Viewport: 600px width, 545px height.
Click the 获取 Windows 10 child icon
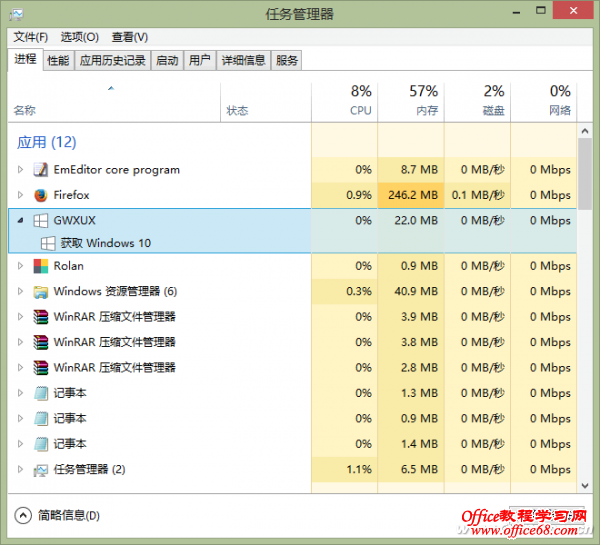click(x=48, y=243)
